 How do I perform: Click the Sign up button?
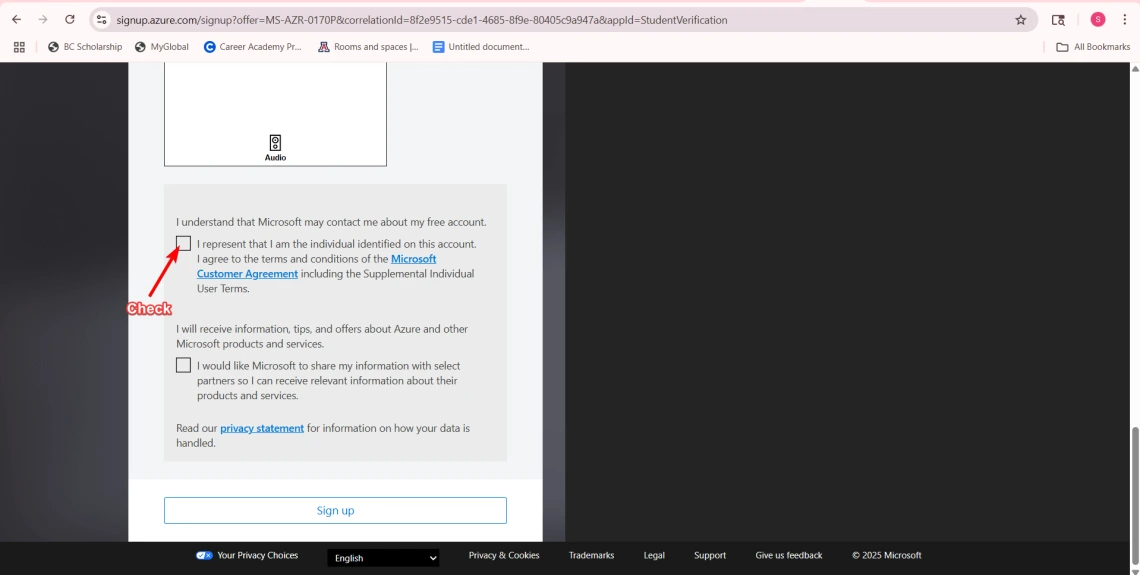335,510
